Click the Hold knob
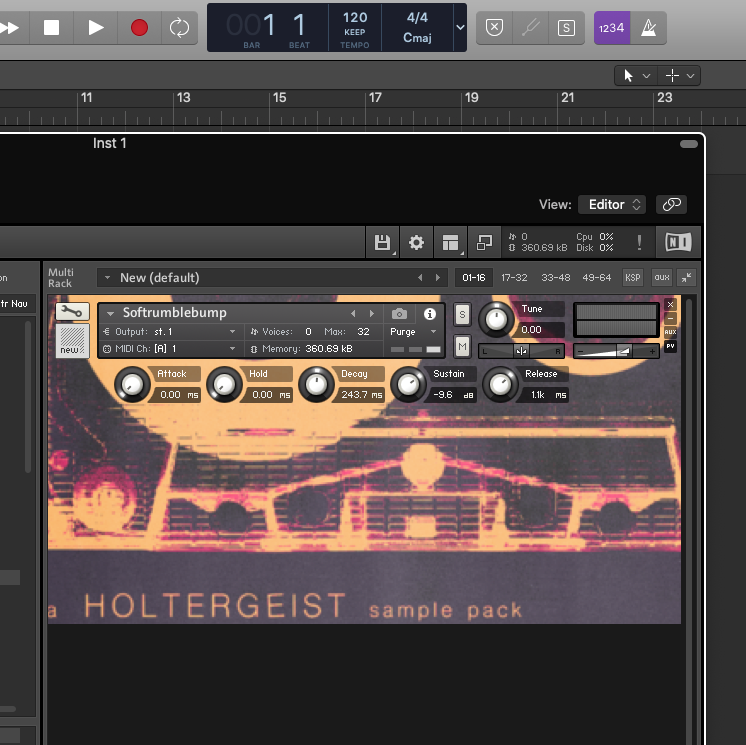Screen dimensions: 746x745 (224, 384)
